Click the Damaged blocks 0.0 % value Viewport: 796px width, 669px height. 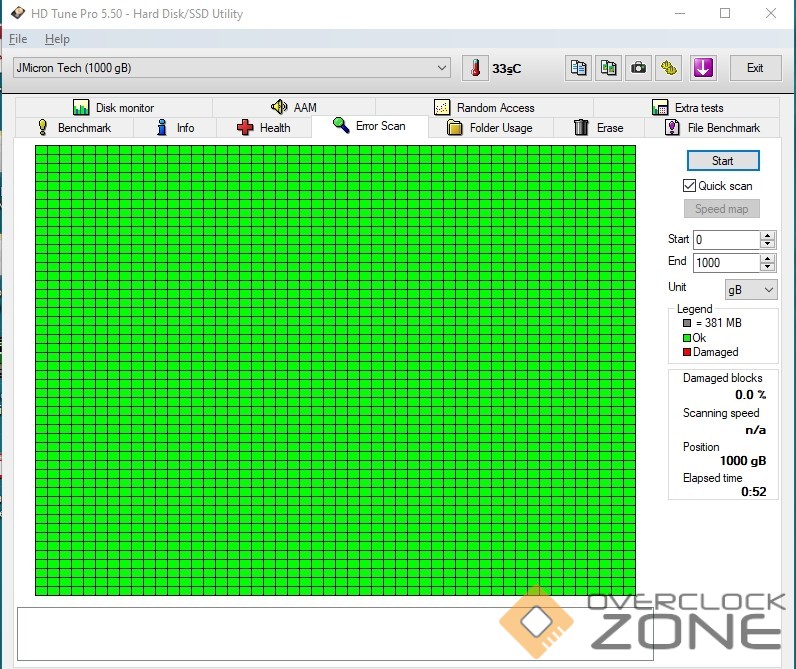pyautogui.click(x=750, y=394)
